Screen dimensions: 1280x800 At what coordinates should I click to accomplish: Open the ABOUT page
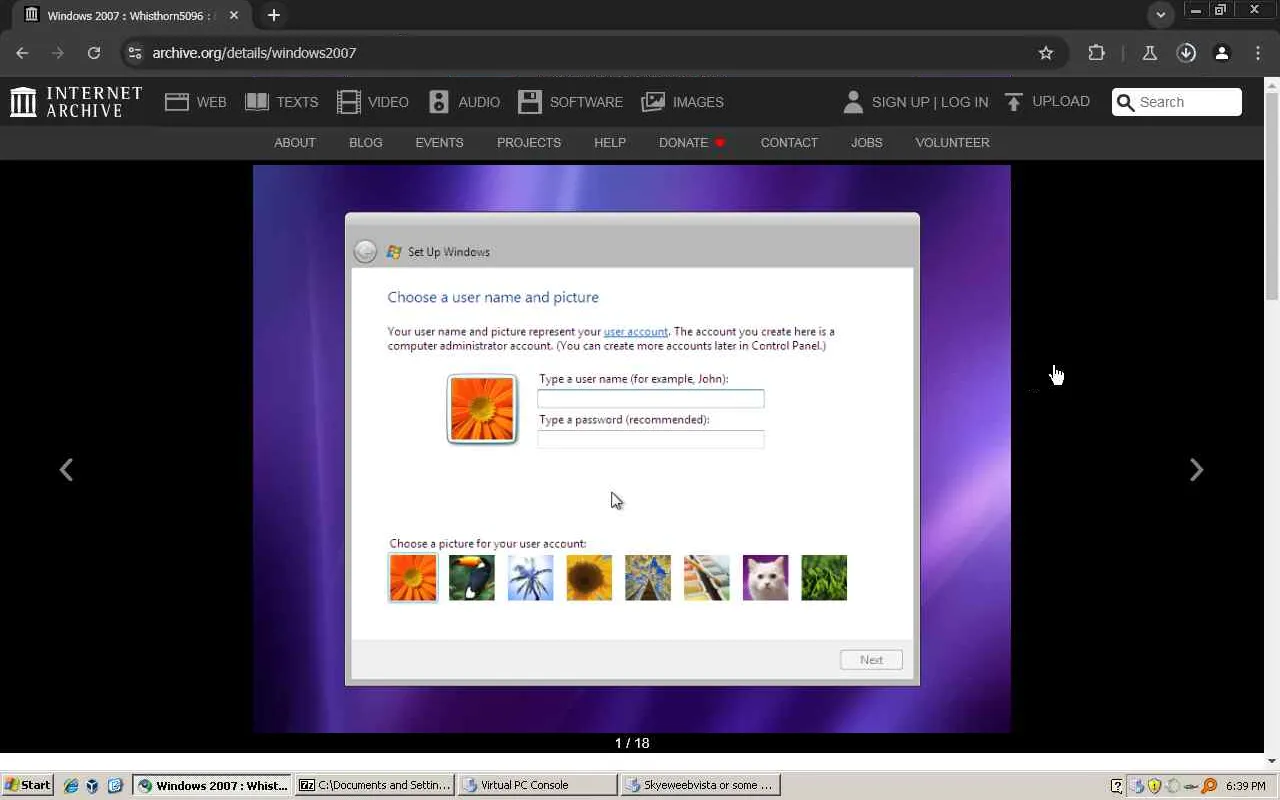(295, 143)
